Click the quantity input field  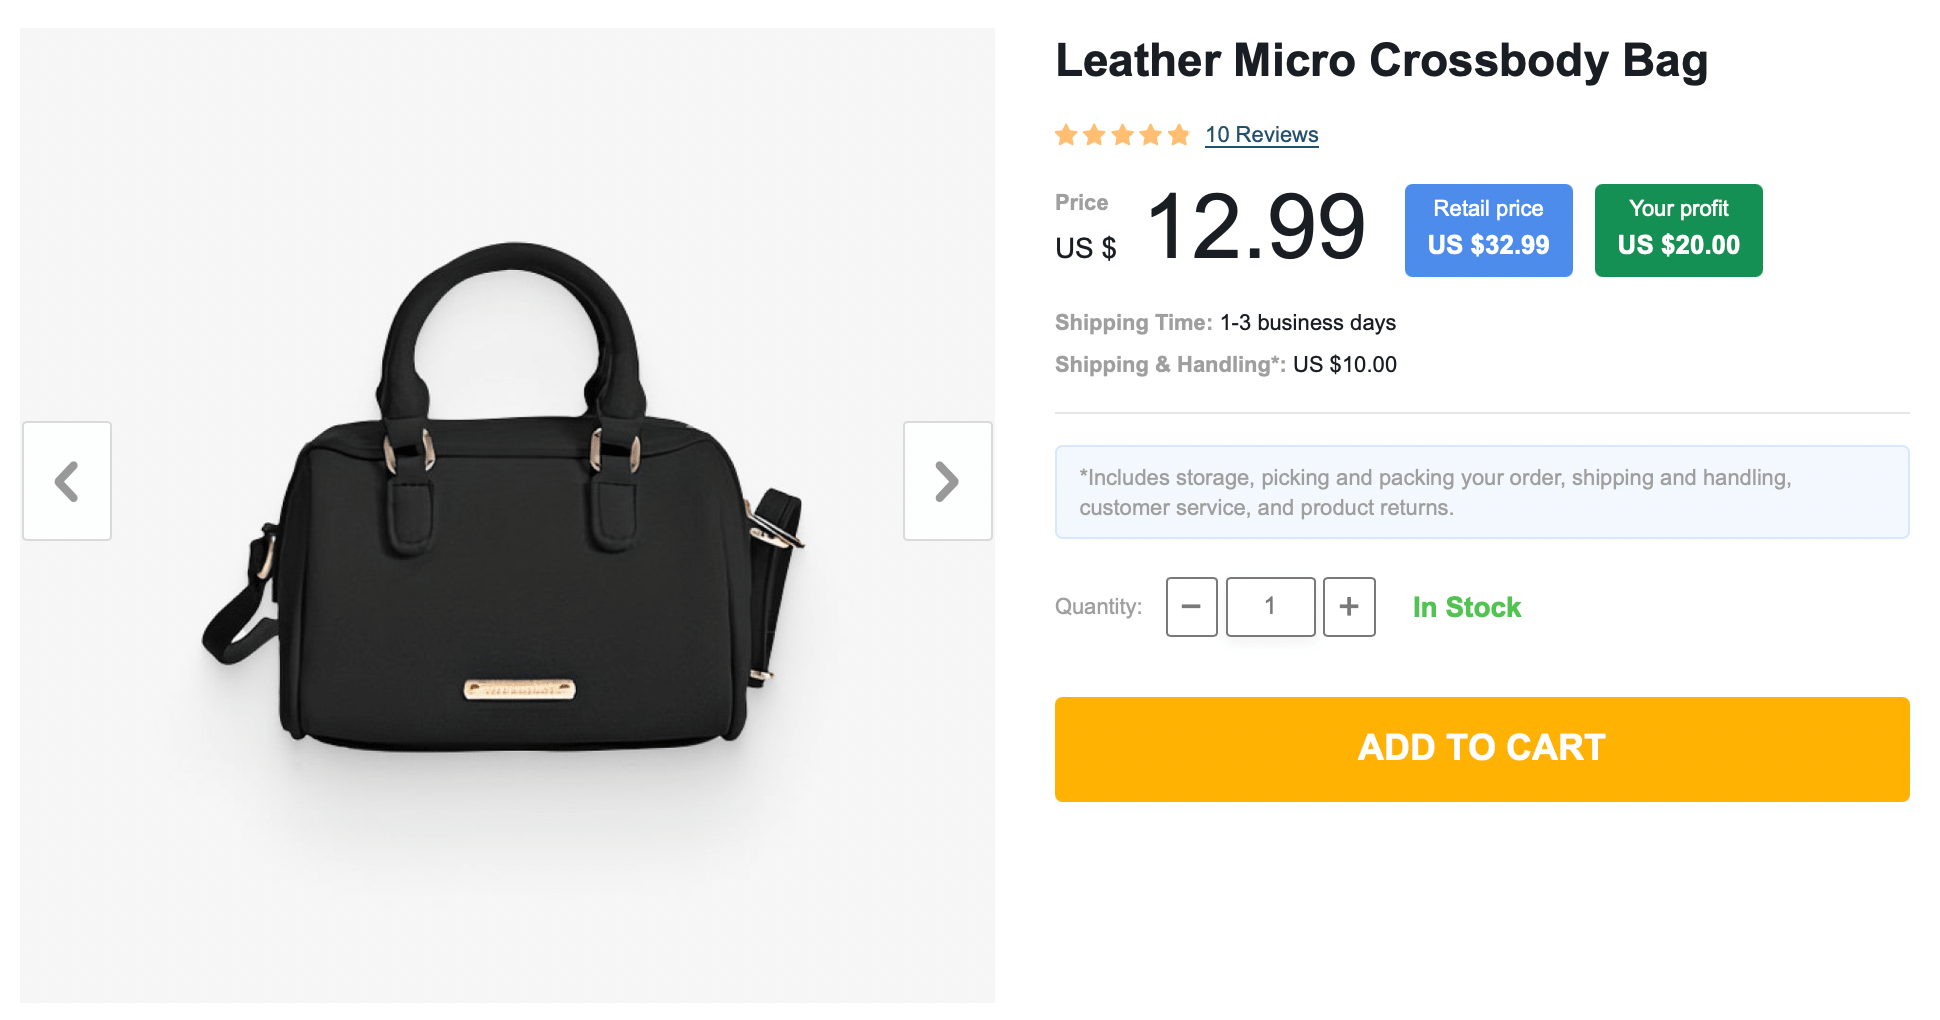pyautogui.click(x=1270, y=607)
